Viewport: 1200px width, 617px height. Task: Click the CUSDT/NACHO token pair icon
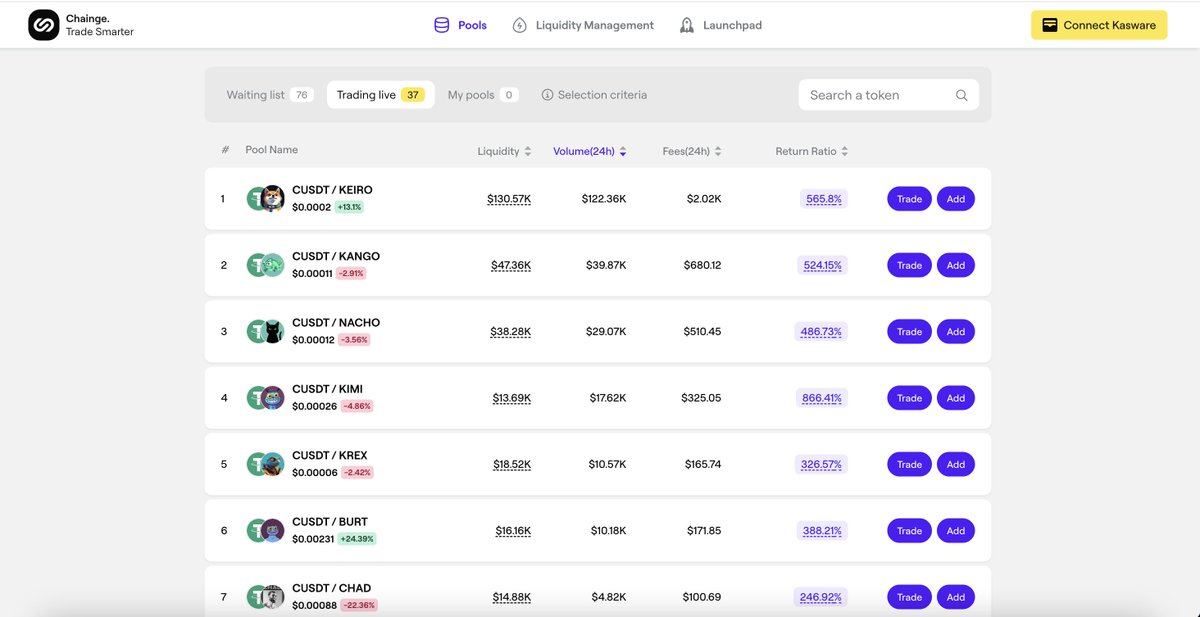point(265,331)
